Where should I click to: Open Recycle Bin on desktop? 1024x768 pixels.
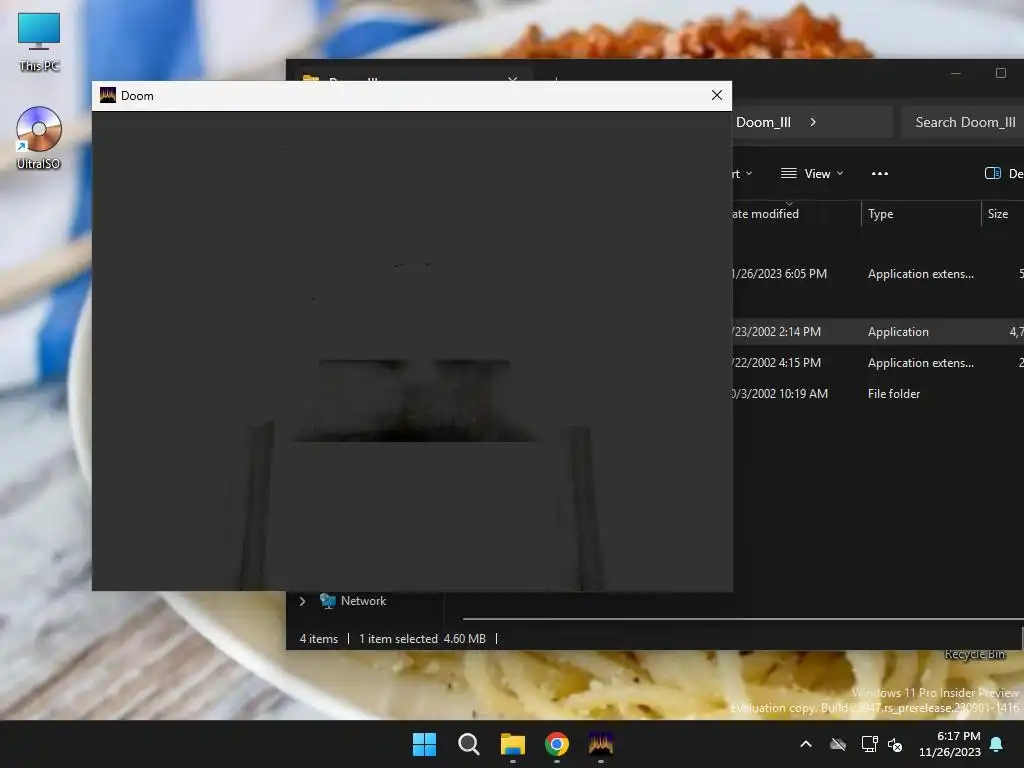[x=975, y=654]
